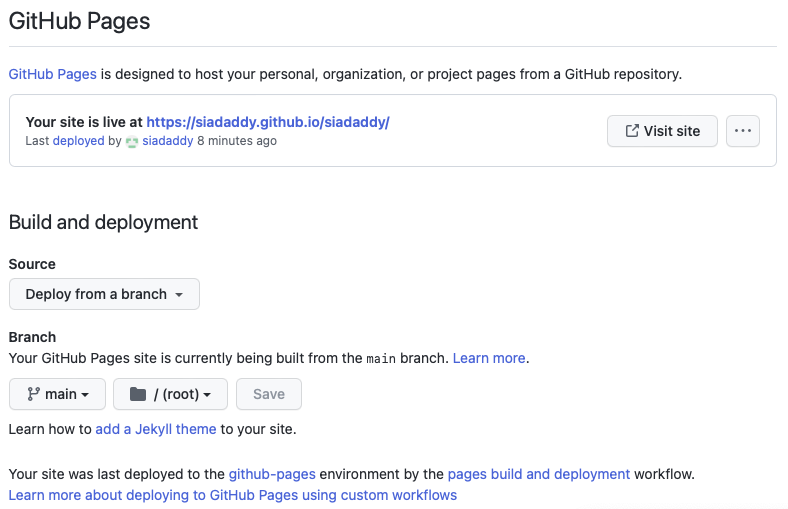This screenshot has height=509, width=788.
Task: Open the three-dot options menu
Action: pos(742,131)
